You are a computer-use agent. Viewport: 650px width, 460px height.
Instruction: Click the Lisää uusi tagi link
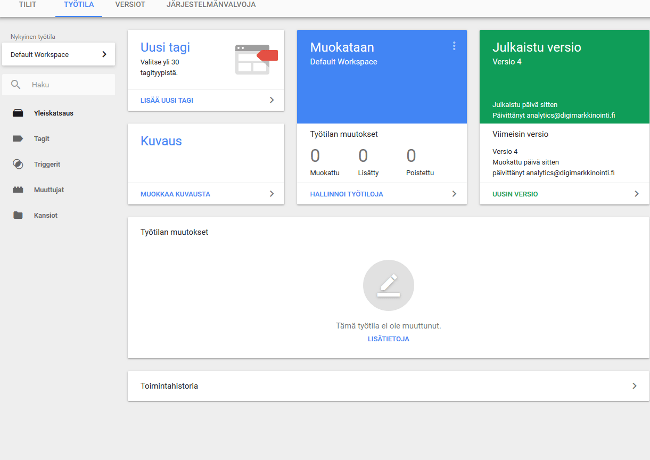(167, 100)
